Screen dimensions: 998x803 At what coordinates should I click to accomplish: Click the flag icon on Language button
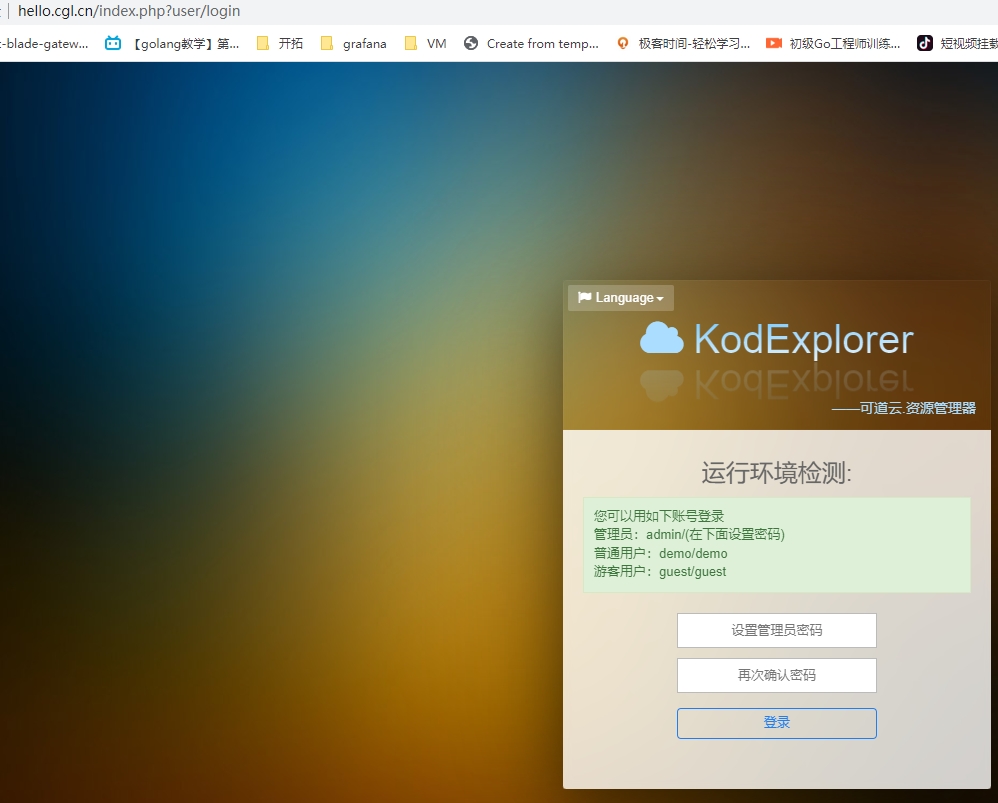(x=584, y=297)
